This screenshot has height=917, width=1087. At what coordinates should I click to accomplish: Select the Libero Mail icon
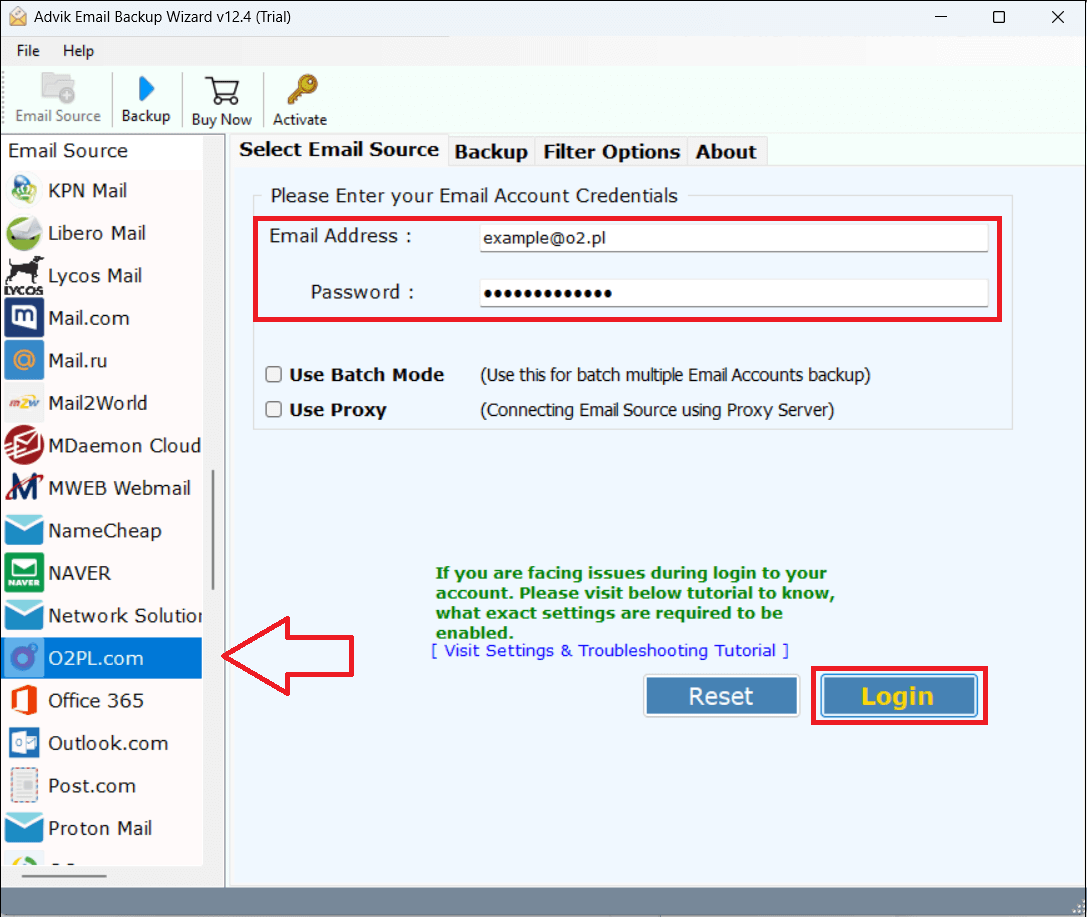tap(24, 233)
